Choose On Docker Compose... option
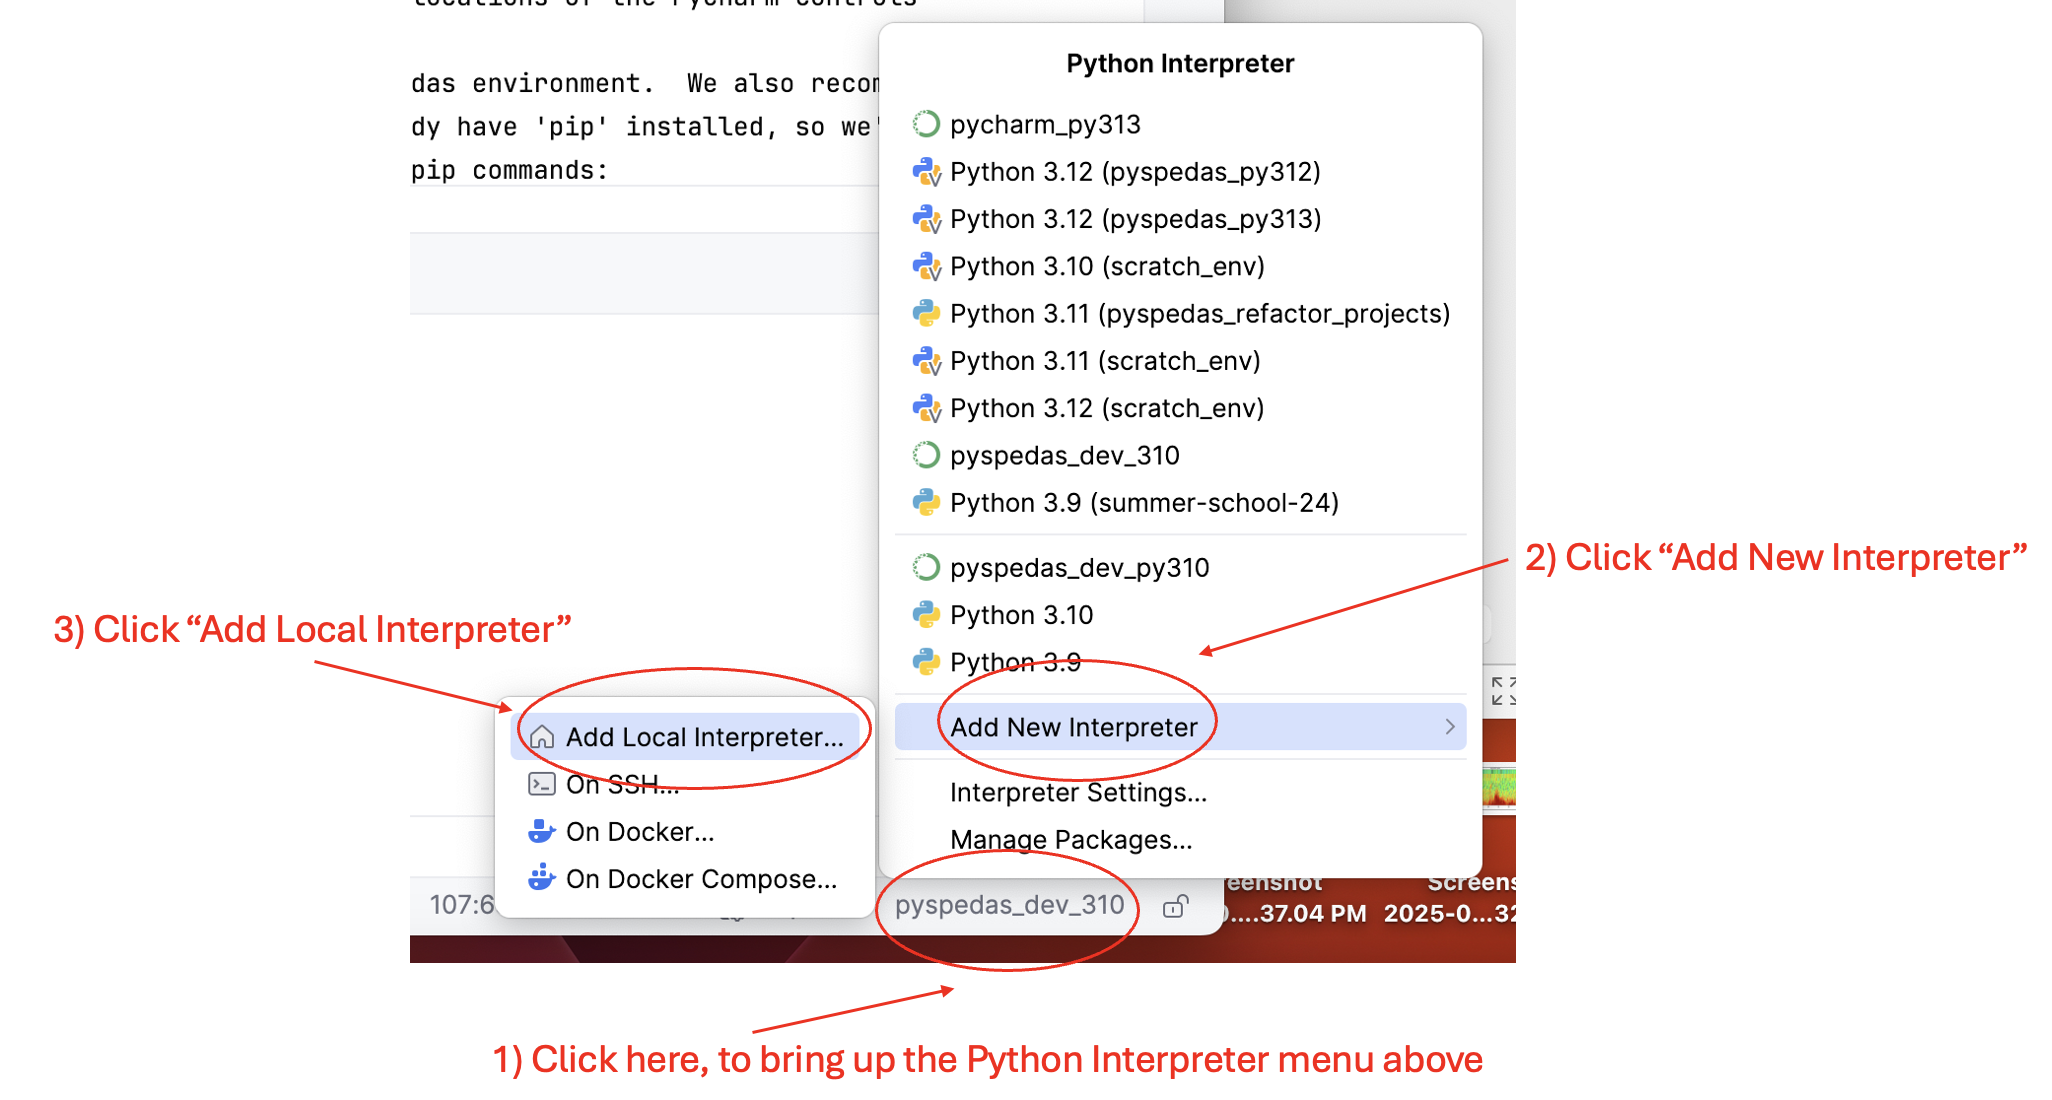The width and height of the screenshot is (2052, 1100). coord(685,879)
